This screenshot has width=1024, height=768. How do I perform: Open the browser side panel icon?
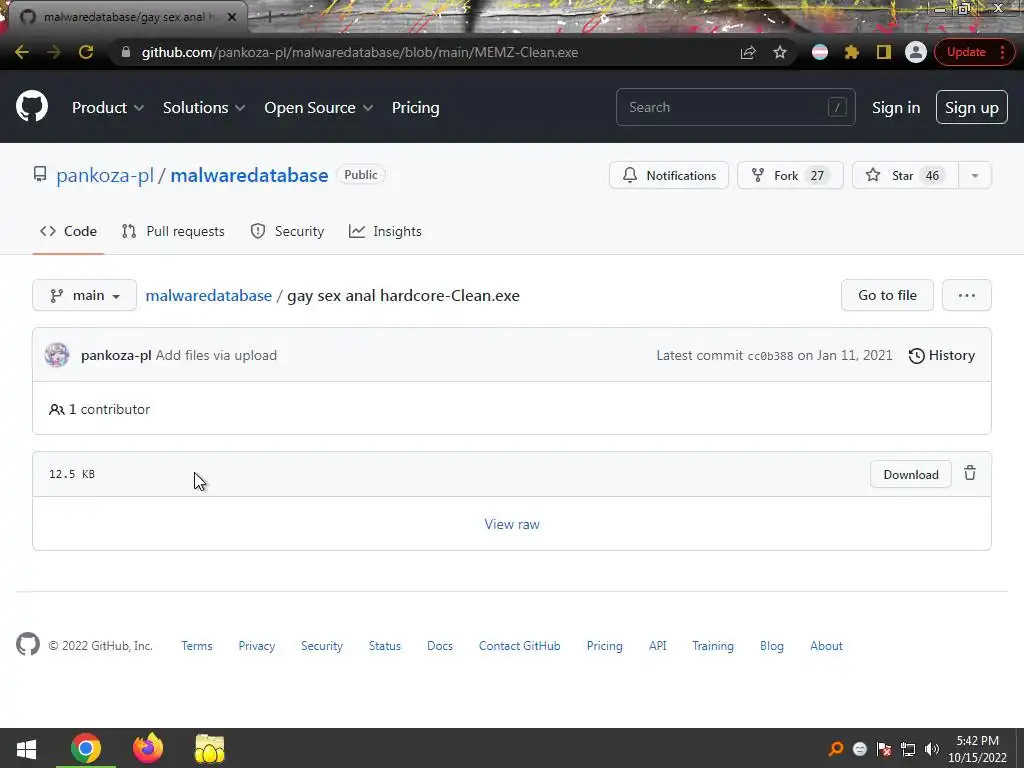884,52
